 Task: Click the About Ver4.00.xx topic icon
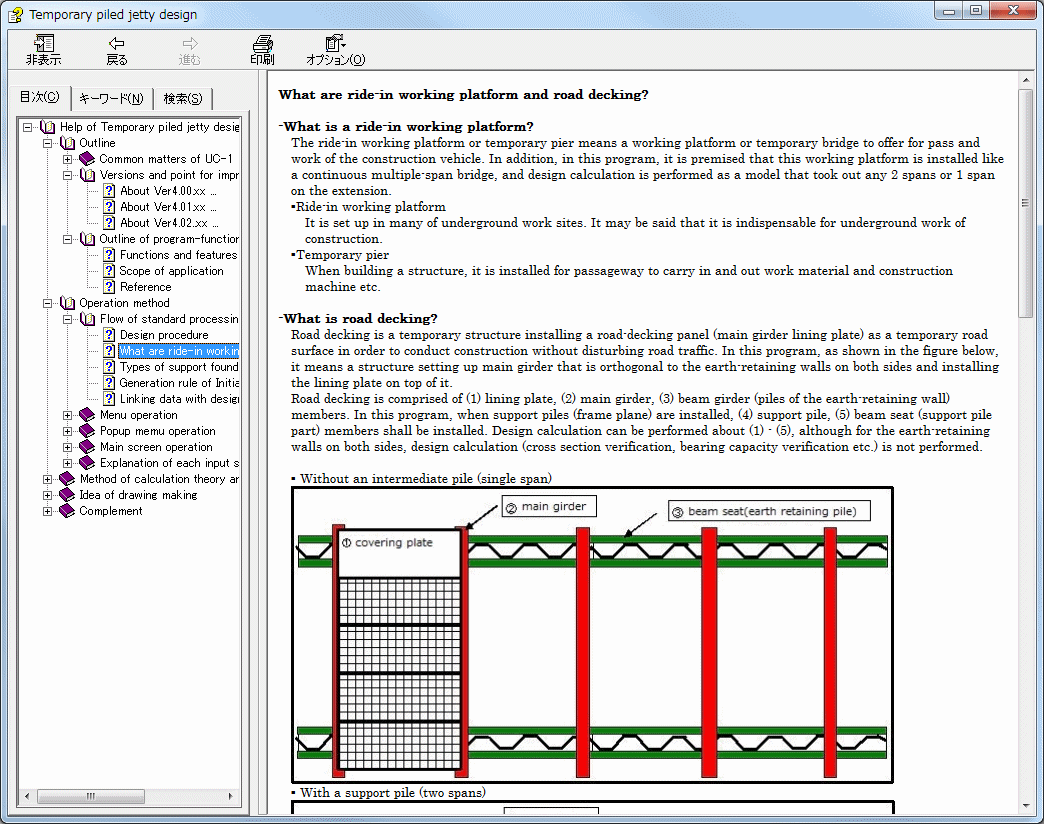click(x=109, y=191)
